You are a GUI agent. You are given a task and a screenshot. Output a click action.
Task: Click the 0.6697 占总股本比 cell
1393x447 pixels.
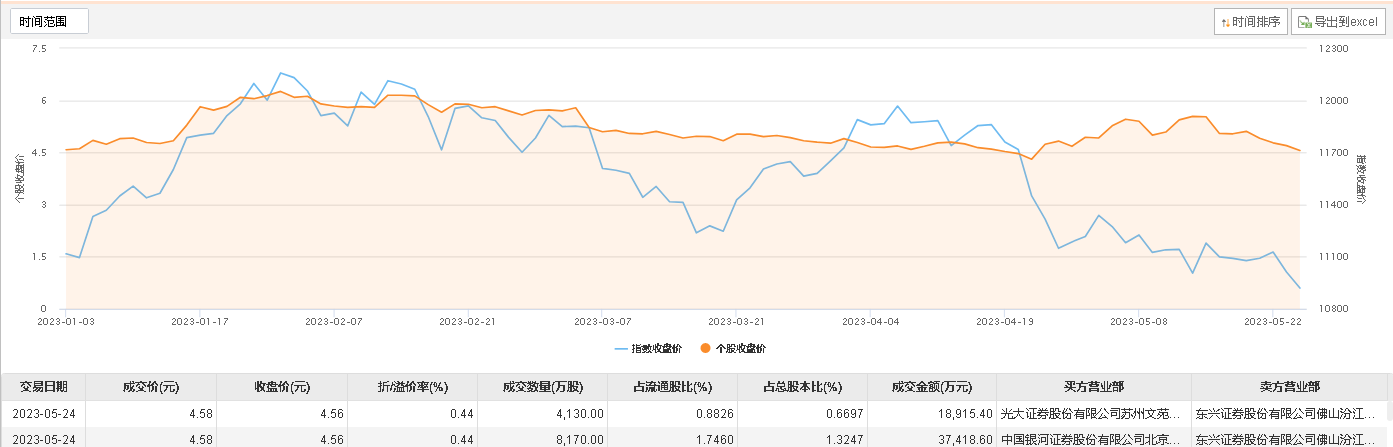point(802,413)
